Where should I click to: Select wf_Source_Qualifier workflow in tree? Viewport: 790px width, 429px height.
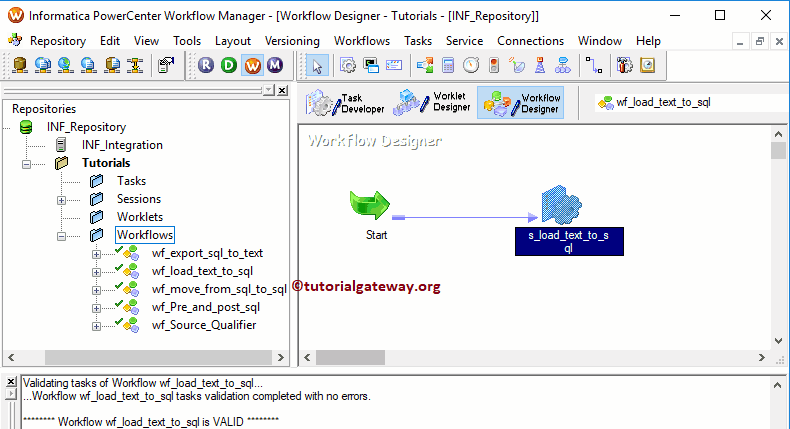pyautogui.click(x=204, y=326)
